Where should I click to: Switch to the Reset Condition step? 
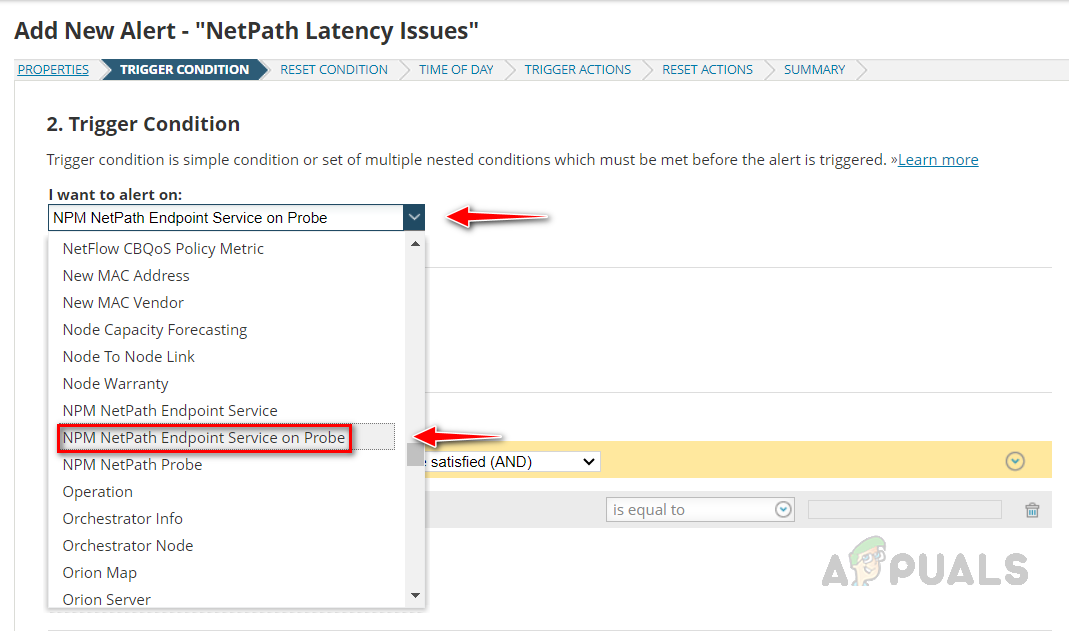tap(333, 70)
